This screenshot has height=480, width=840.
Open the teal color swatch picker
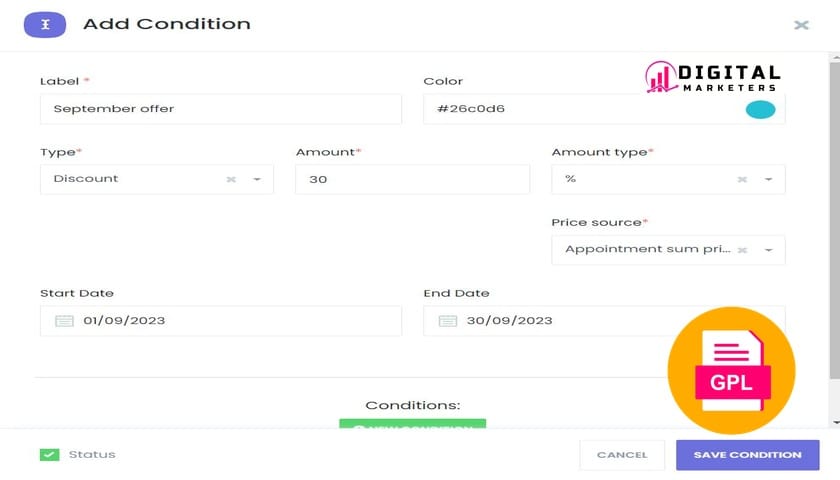tap(760, 109)
